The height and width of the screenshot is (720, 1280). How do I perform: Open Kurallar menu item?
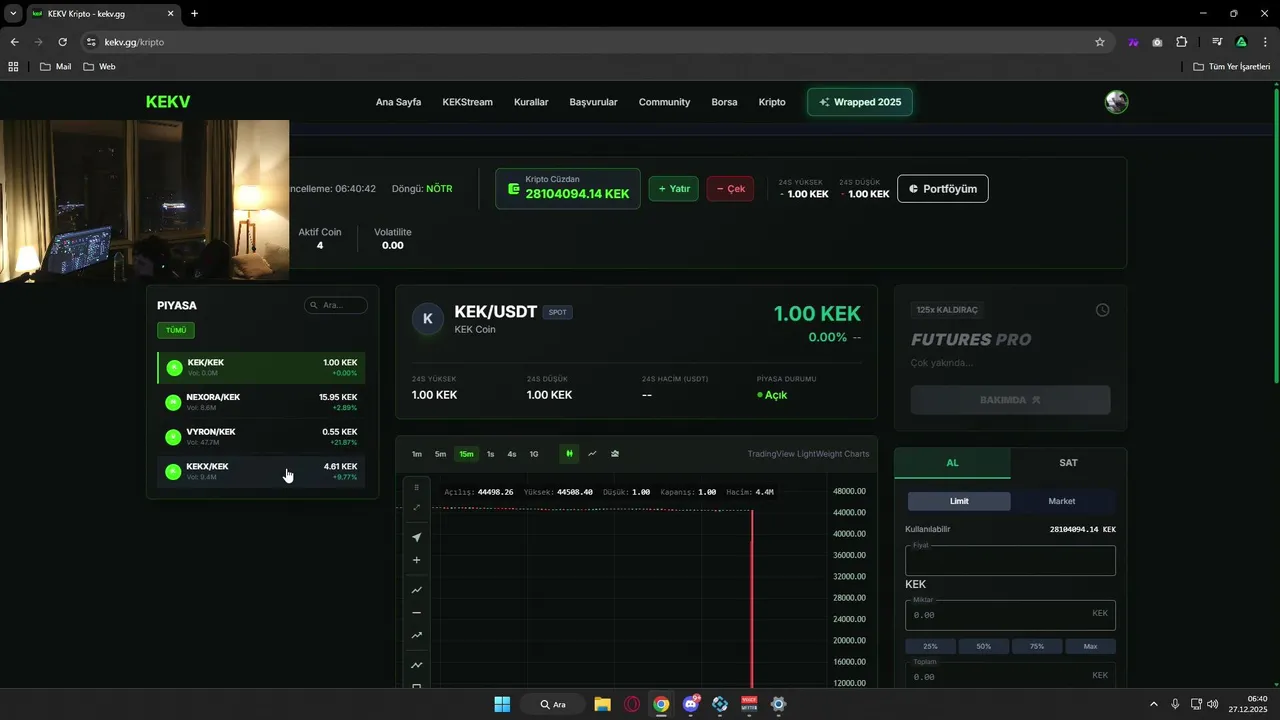point(531,102)
